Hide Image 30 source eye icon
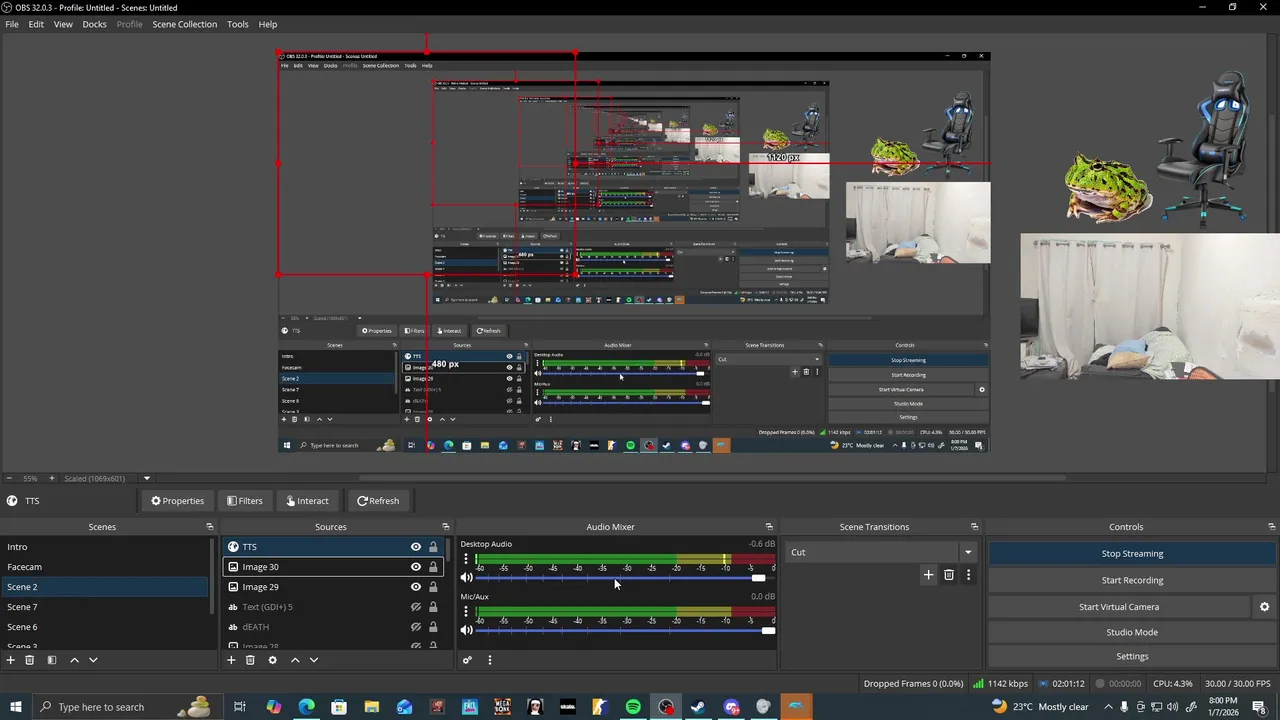This screenshot has width=1280, height=720. pyautogui.click(x=416, y=567)
